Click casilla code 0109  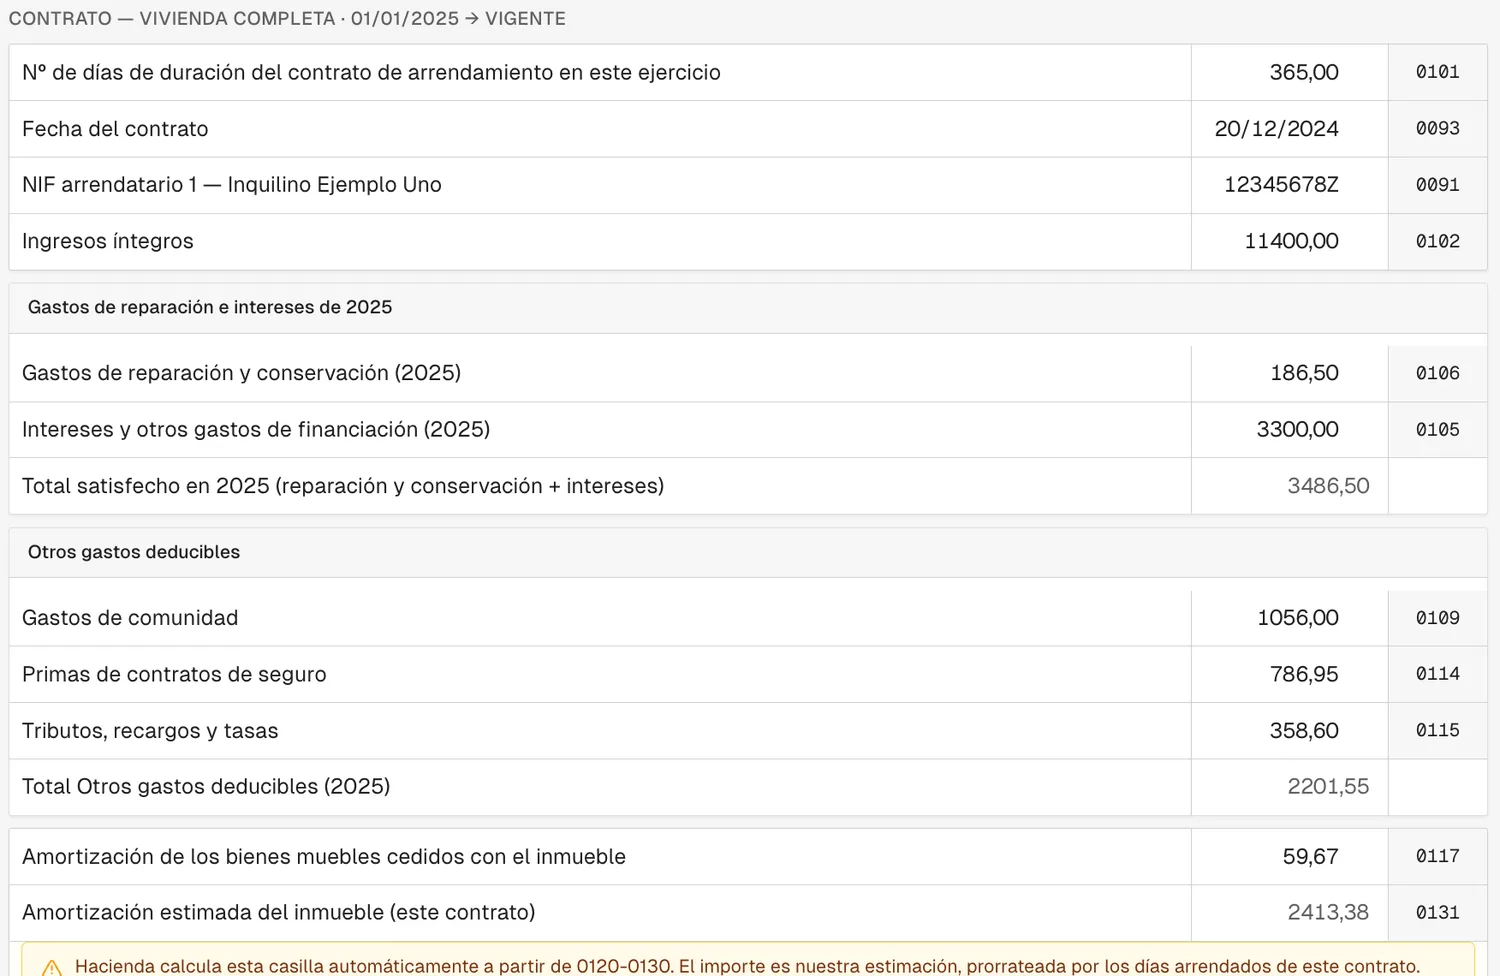point(1438,618)
